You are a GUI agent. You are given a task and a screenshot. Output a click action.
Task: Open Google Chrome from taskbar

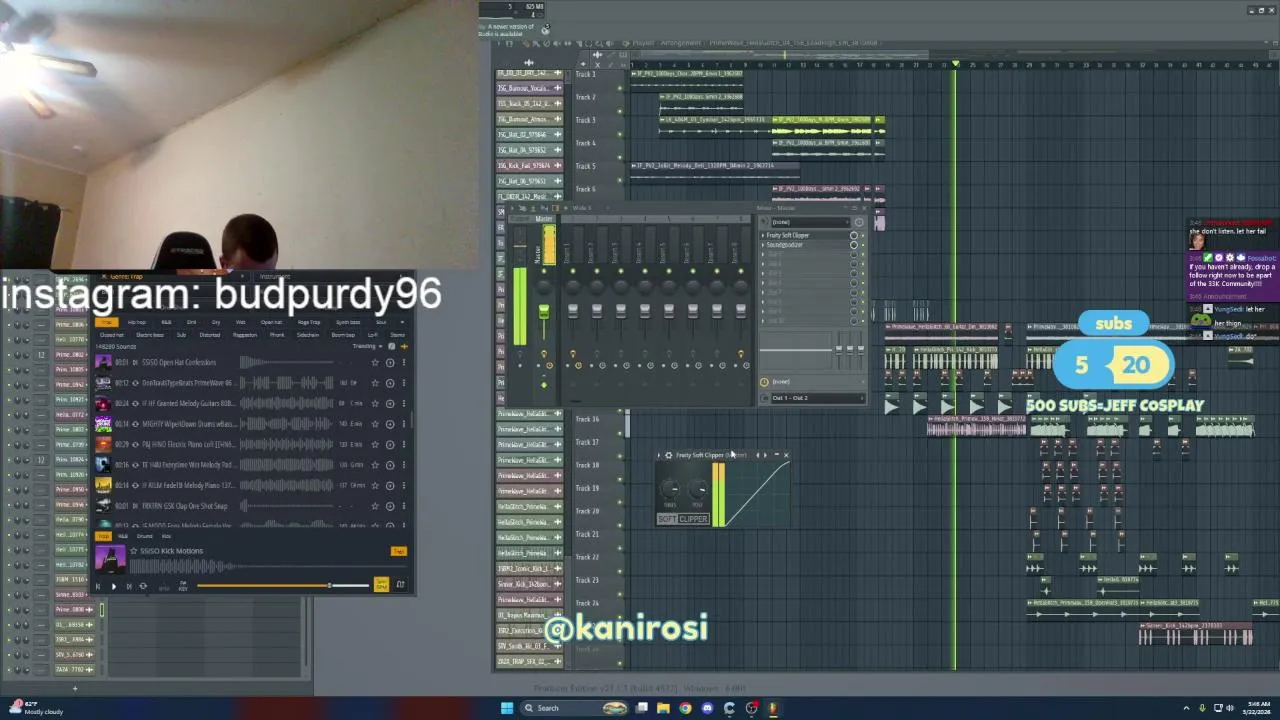(x=685, y=708)
